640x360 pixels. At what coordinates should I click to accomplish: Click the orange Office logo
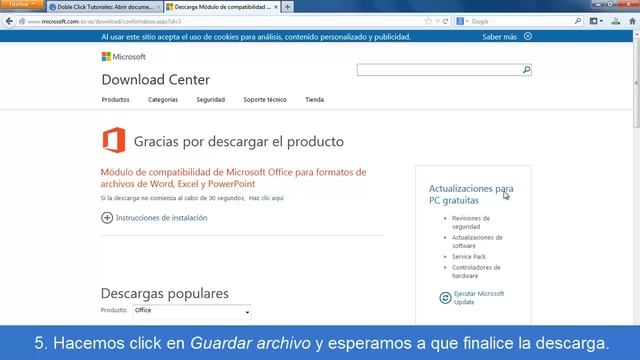(114, 140)
